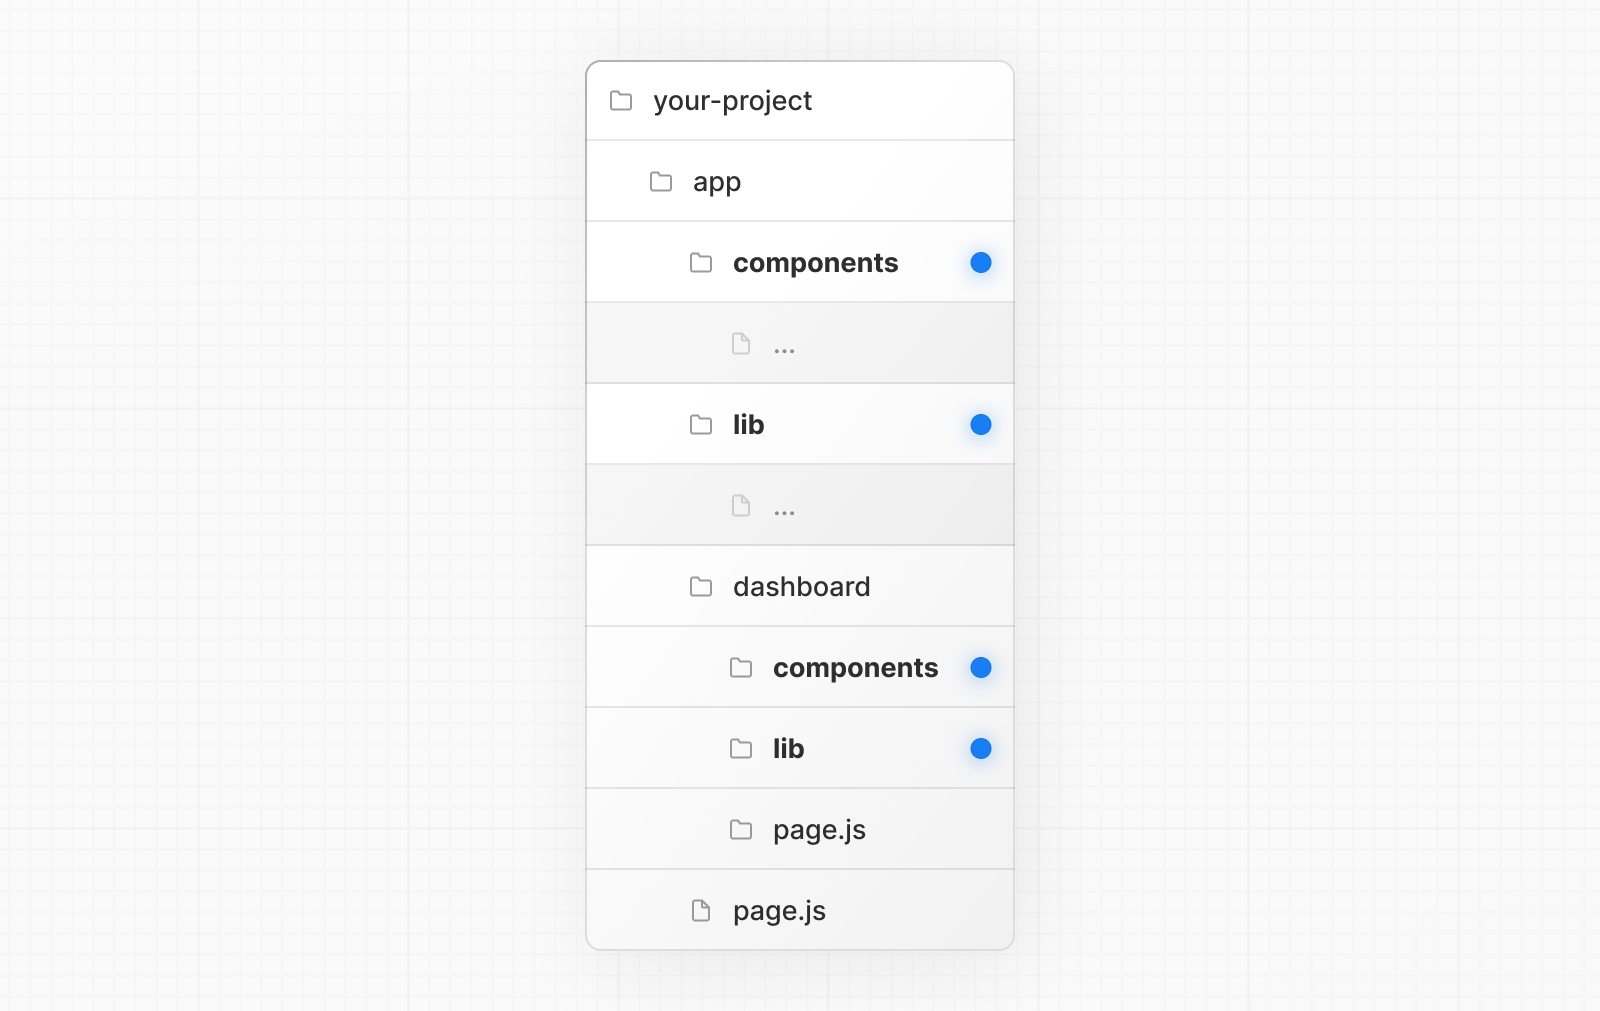Click the file icon beside root page.js
Image resolution: width=1600 pixels, height=1011 pixels.
point(701,911)
